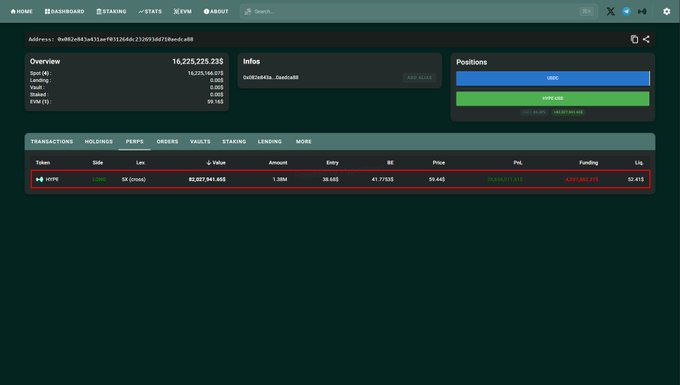
Task: Switch to the VAULTS tab
Action: [200, 142]
